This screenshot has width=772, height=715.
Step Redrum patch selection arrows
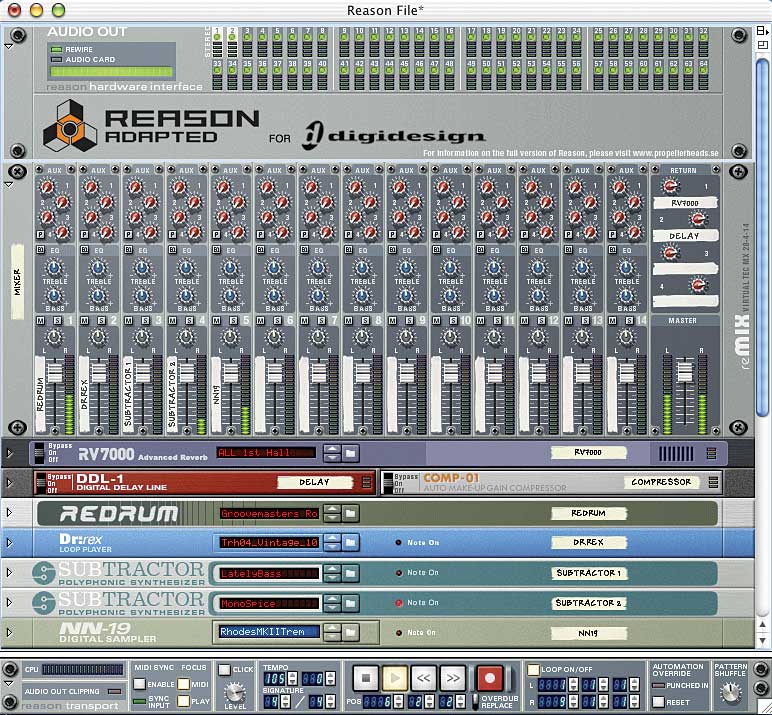point(332,514)
